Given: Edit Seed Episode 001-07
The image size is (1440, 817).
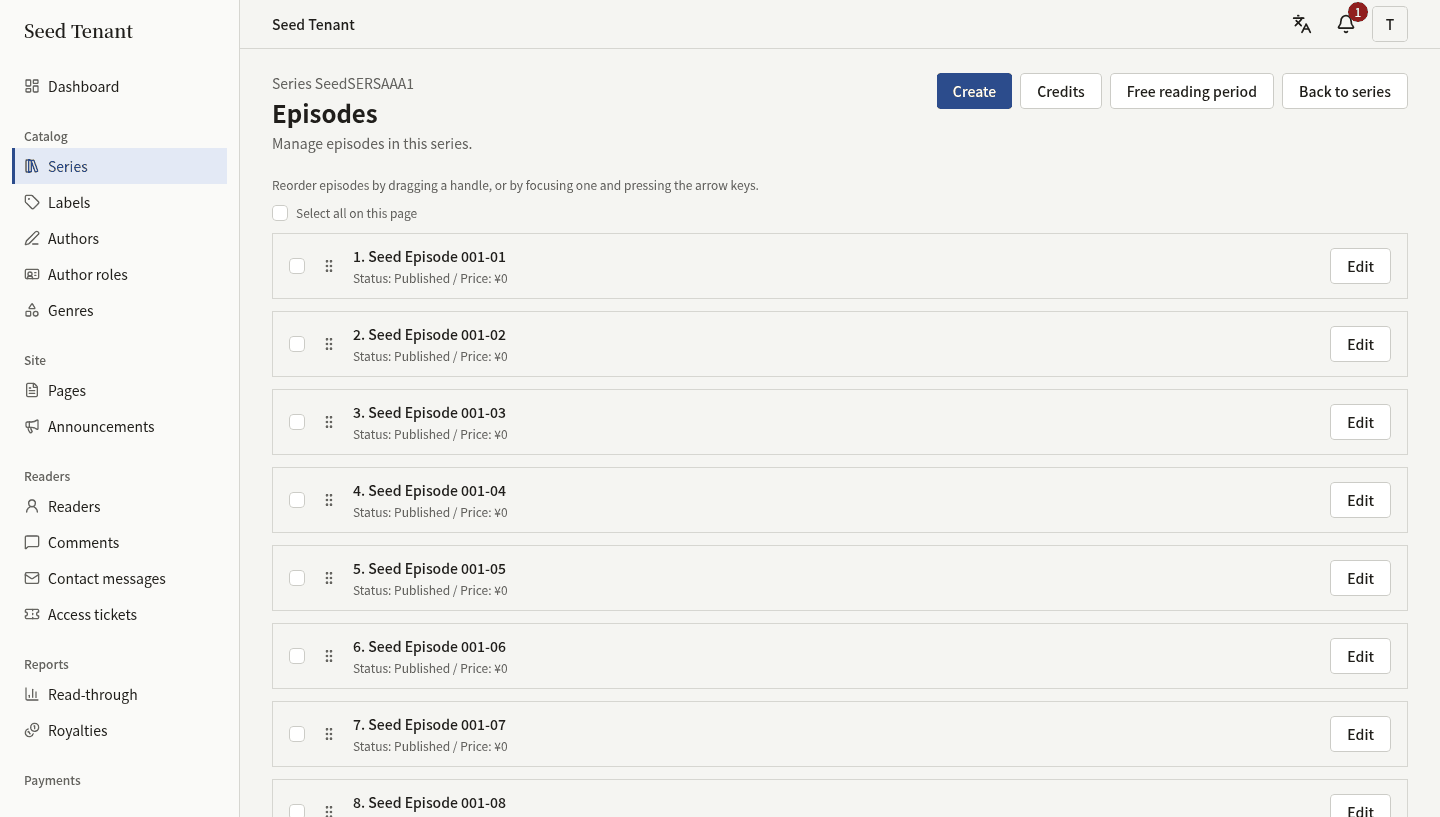Looking at the screenshot, I should [1360, 734].
